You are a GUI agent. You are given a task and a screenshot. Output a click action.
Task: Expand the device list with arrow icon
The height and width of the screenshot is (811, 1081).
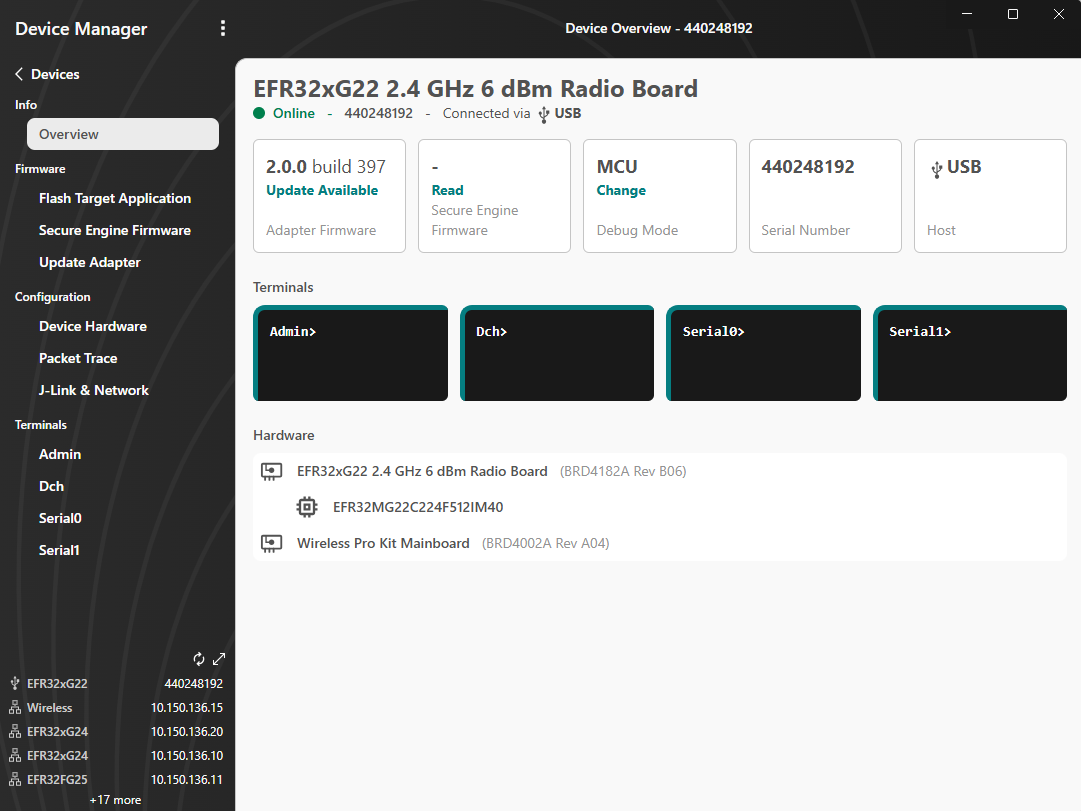coord(219,659)
